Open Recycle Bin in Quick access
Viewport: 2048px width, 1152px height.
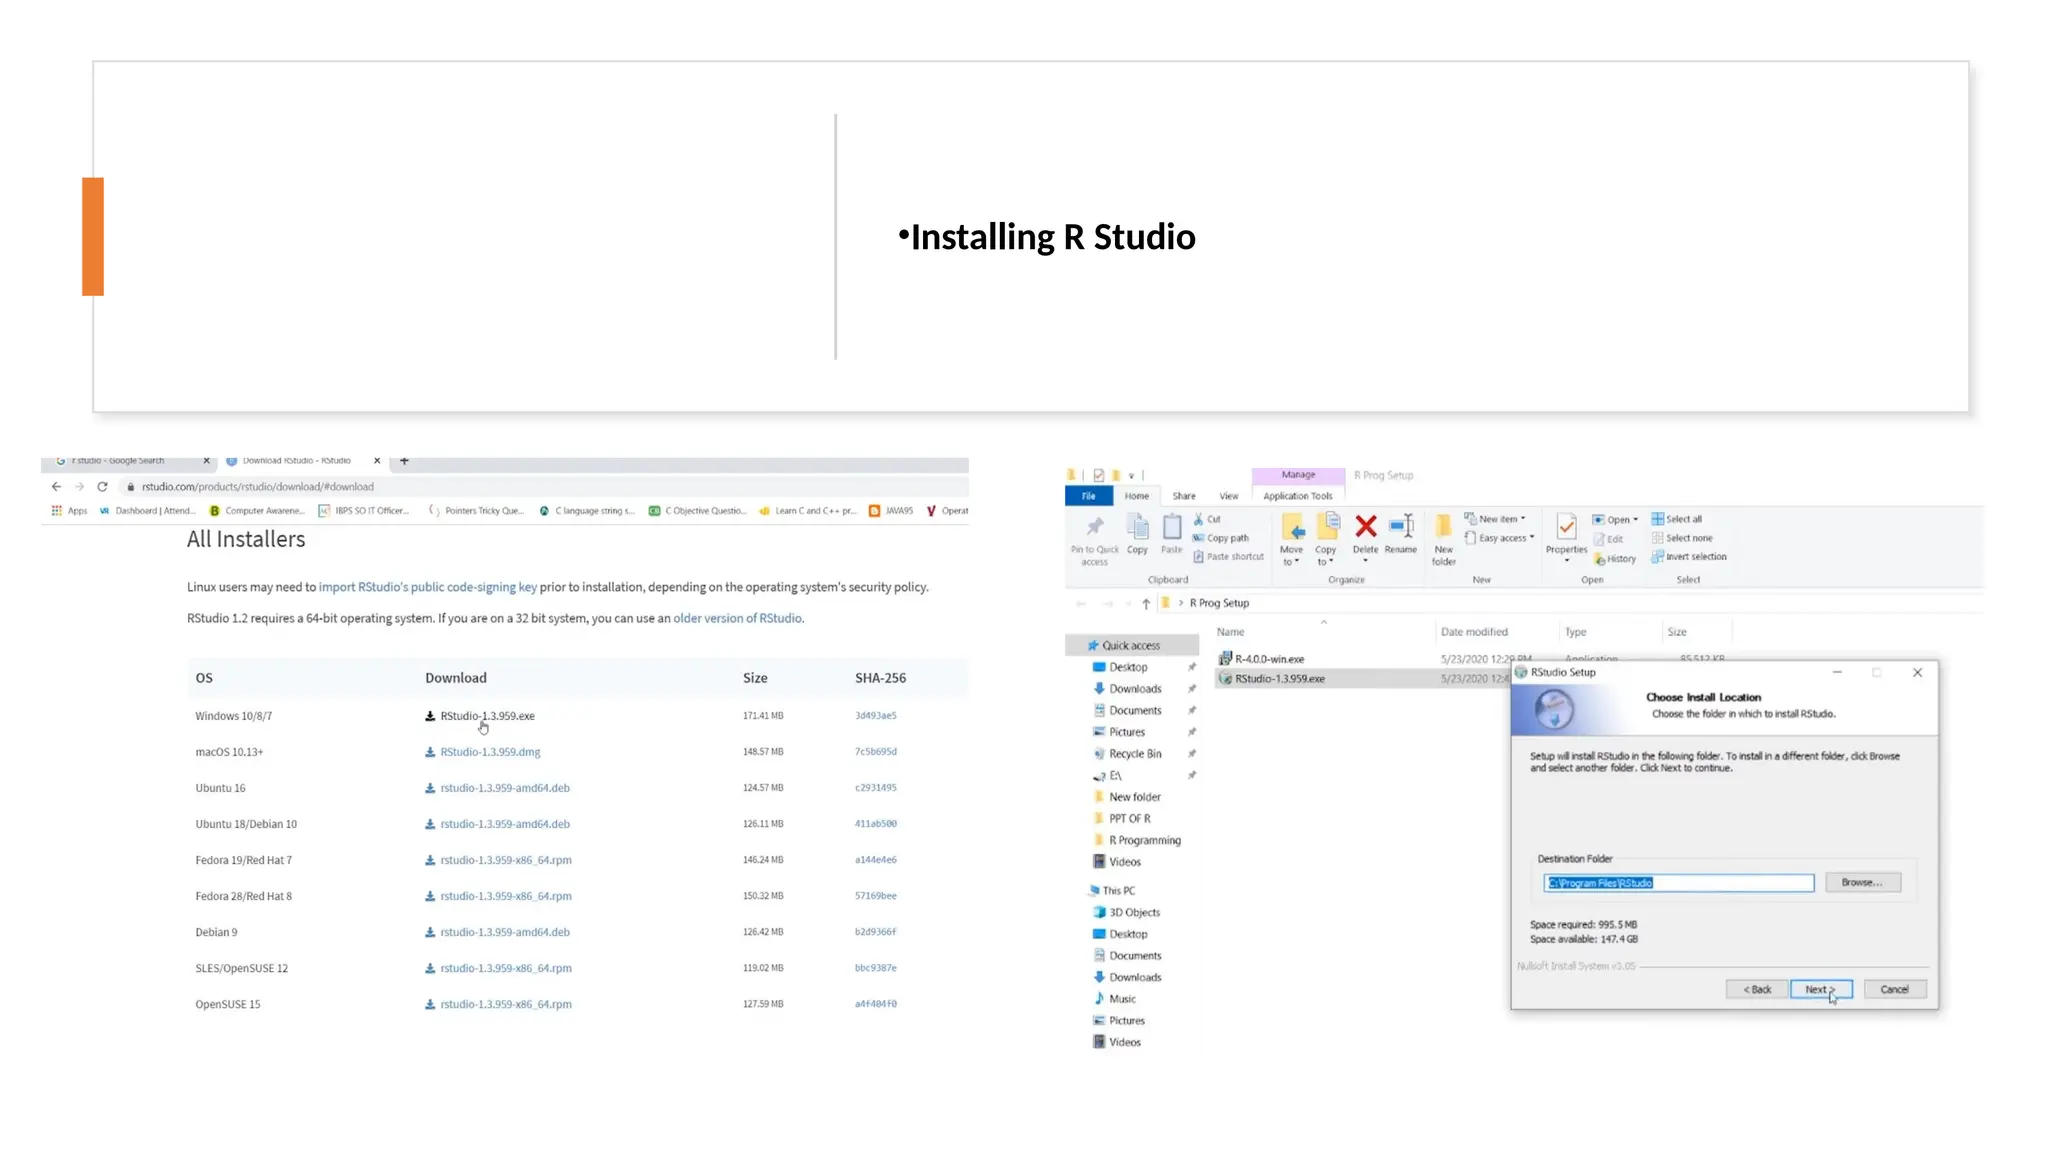(x=1135, y=754)
